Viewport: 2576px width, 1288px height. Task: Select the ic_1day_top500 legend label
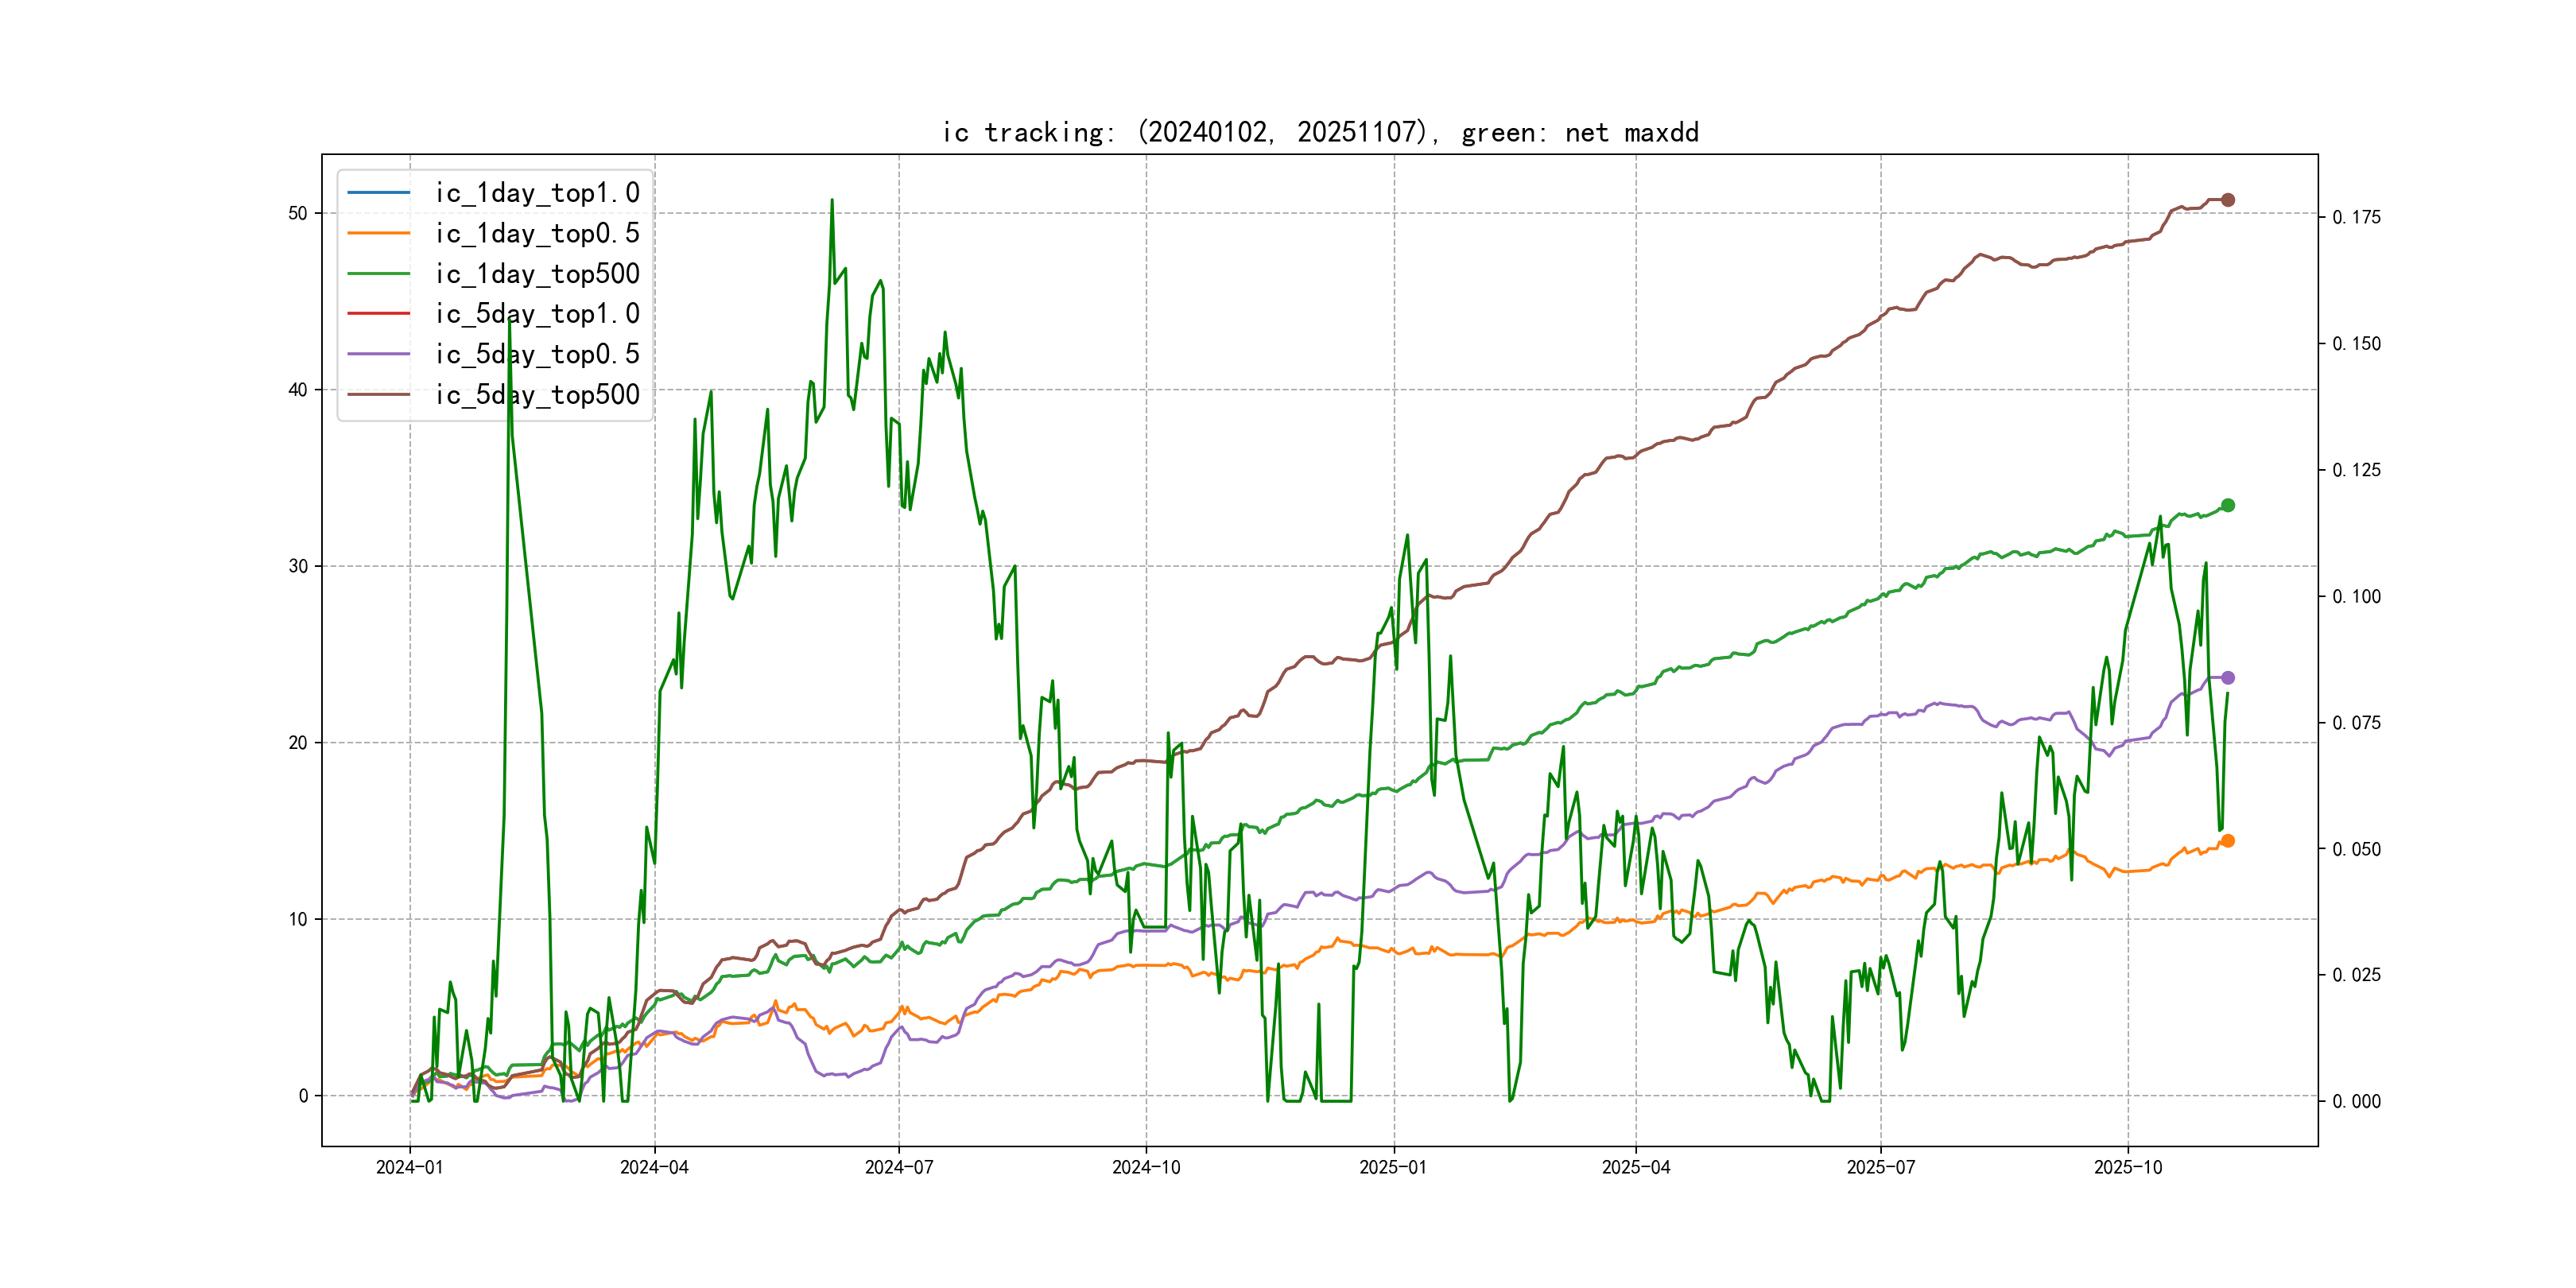coord(537,274)
